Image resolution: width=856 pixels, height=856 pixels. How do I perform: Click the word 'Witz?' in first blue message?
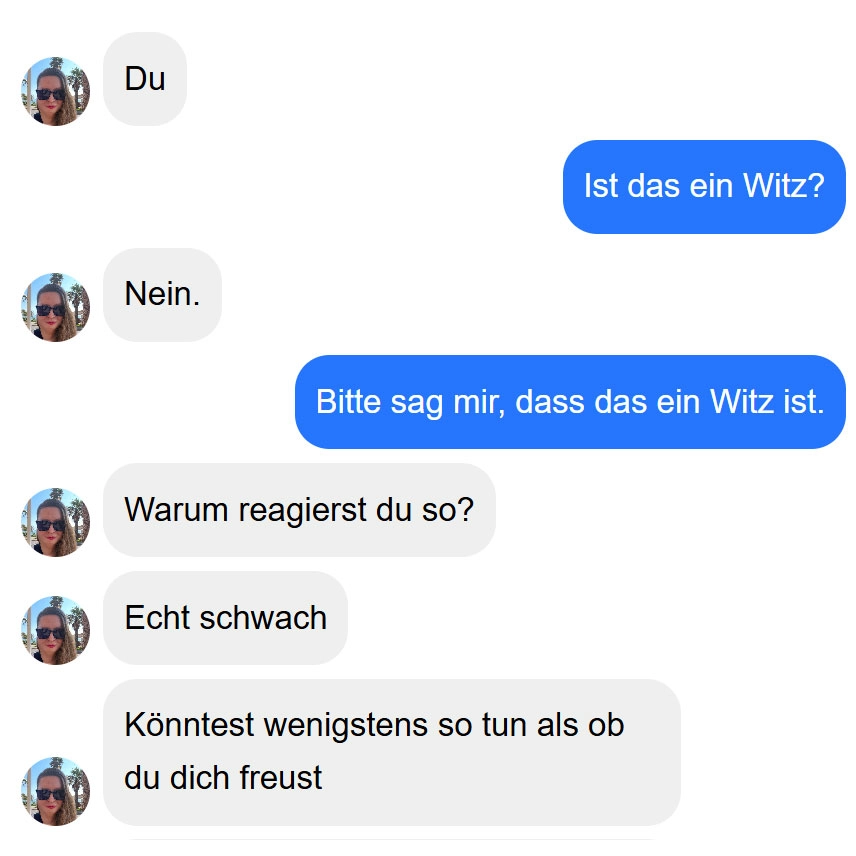click(783, 186)
